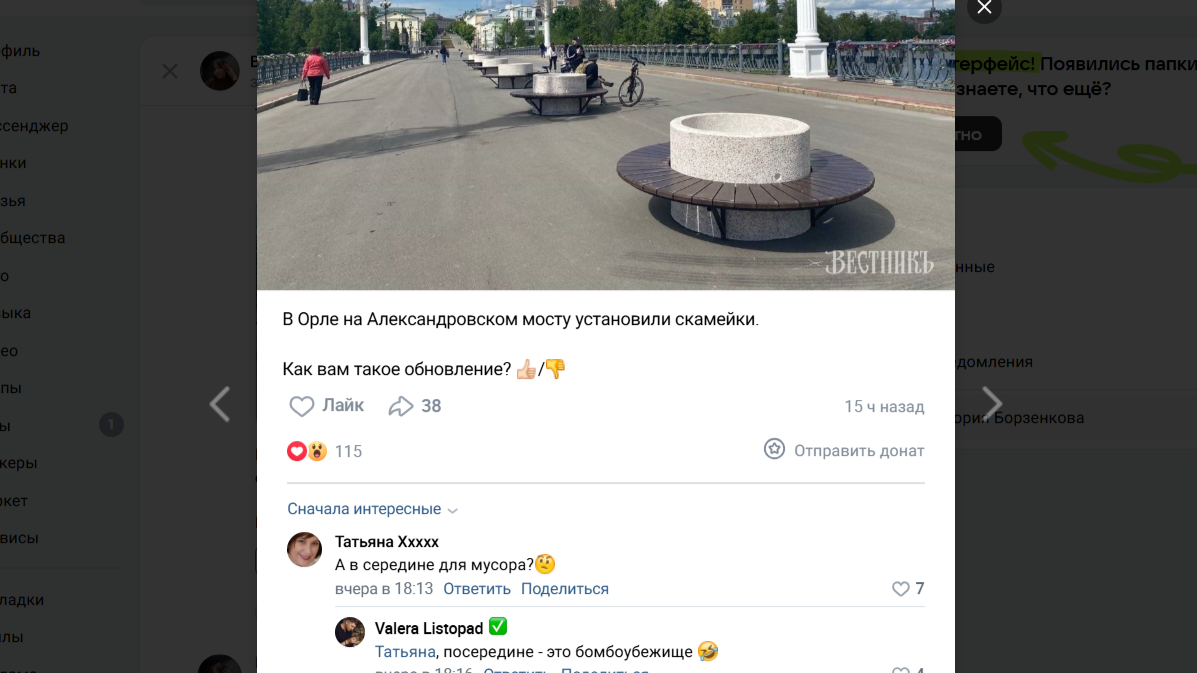This screenshot has height=673, width=1197.
Task: Open Valera Listopad's profile name
Action: tap(429, 628)
